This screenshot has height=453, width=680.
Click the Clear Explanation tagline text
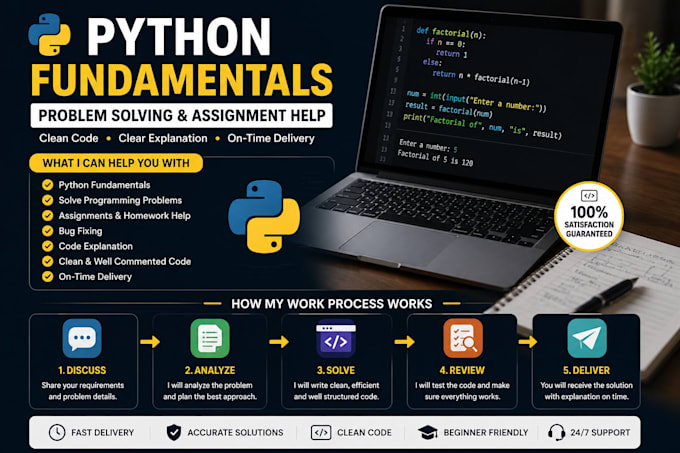[x=163, y=138]
